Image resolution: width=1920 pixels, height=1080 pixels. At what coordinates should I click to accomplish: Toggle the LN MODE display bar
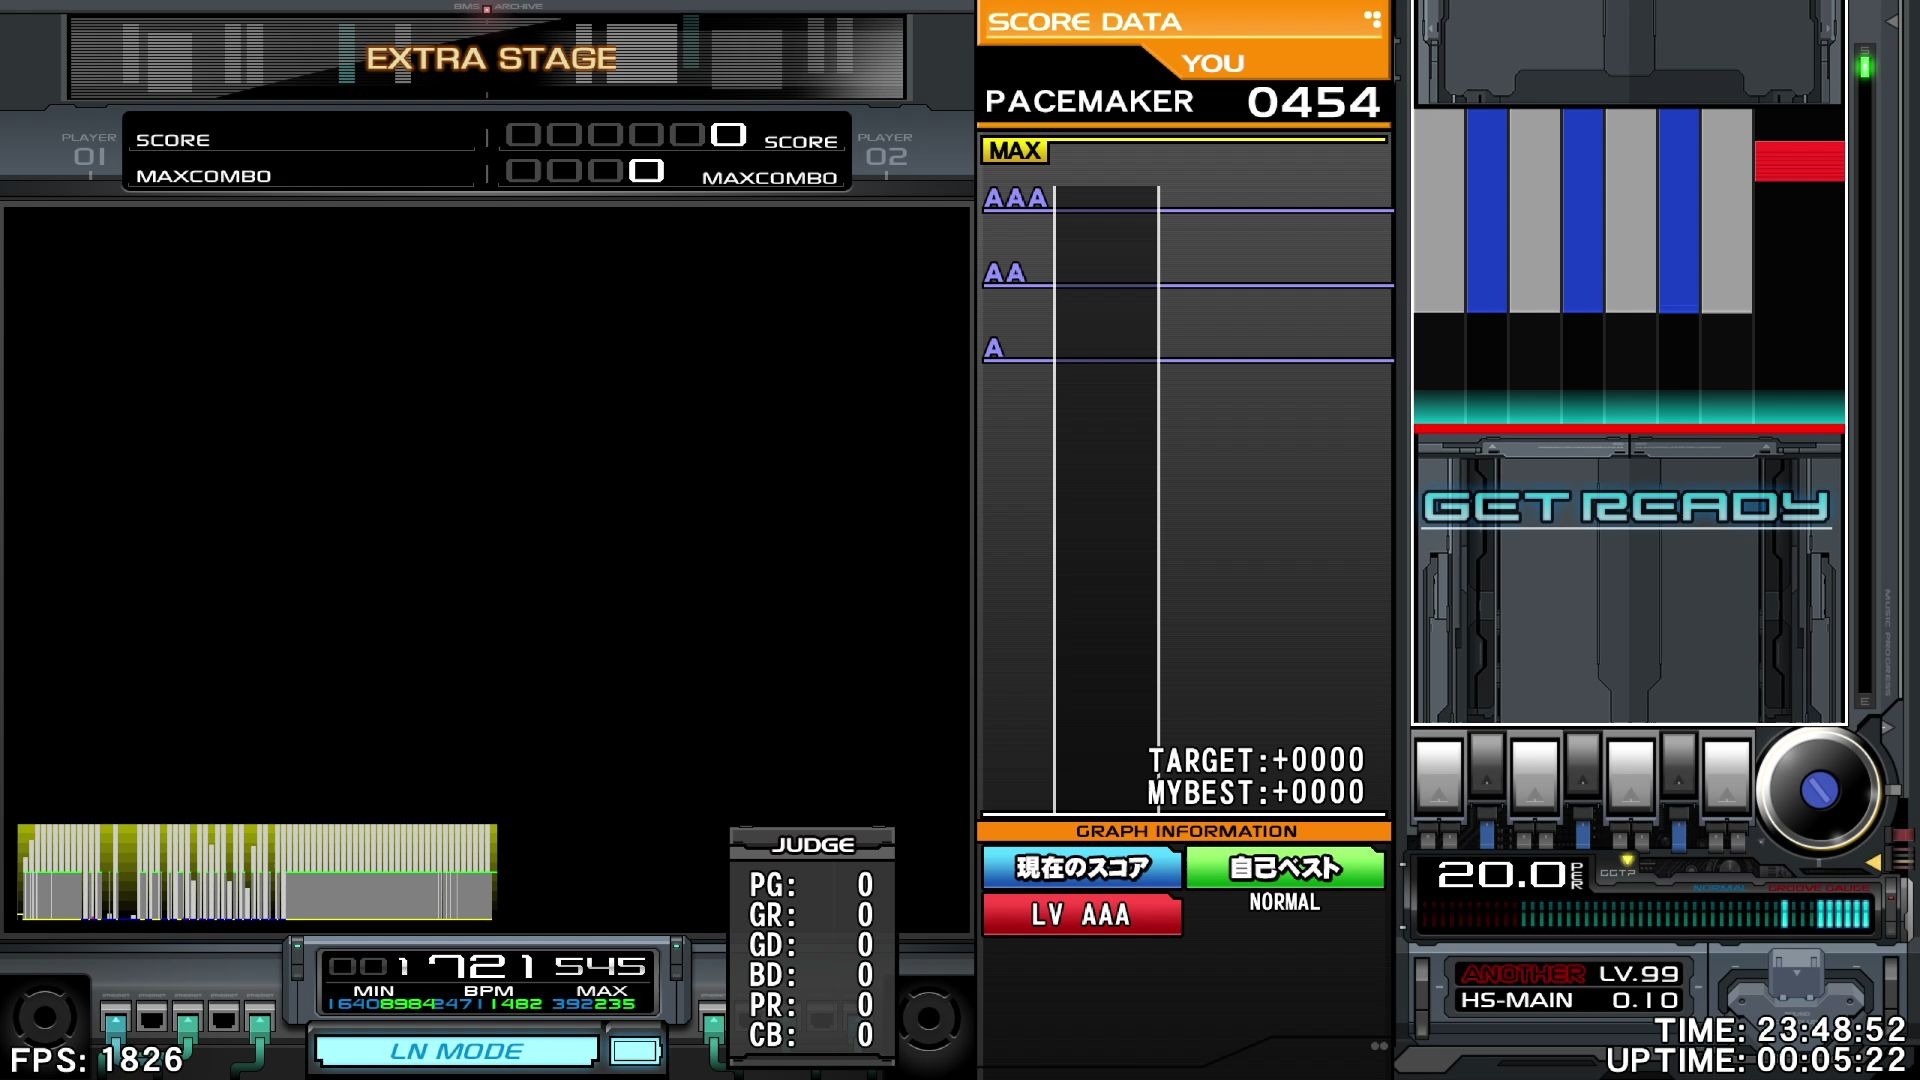456,1051
